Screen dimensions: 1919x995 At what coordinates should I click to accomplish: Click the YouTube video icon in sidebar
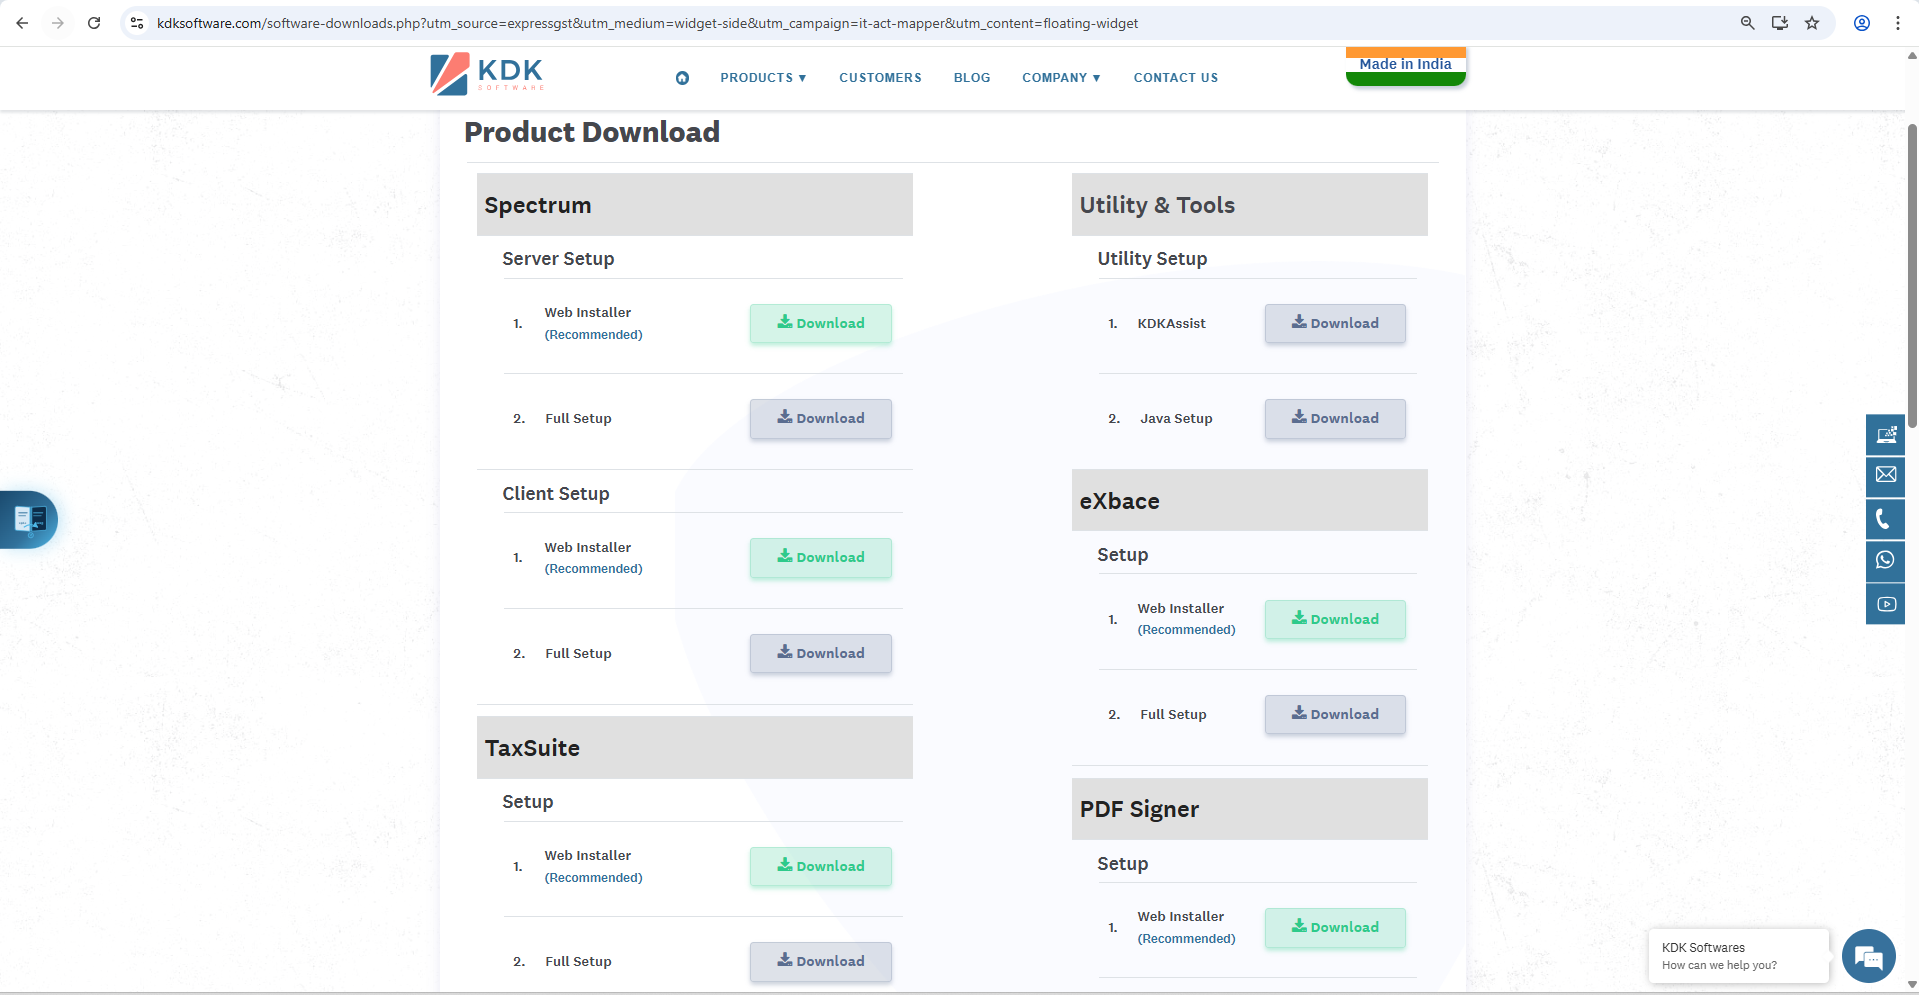1885,604
